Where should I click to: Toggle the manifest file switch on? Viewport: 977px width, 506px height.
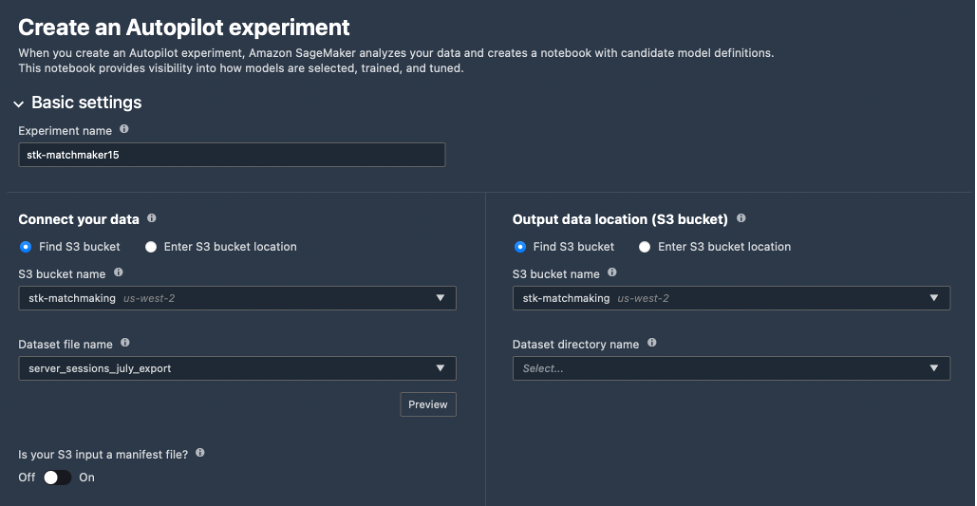[x=57, y=477]
